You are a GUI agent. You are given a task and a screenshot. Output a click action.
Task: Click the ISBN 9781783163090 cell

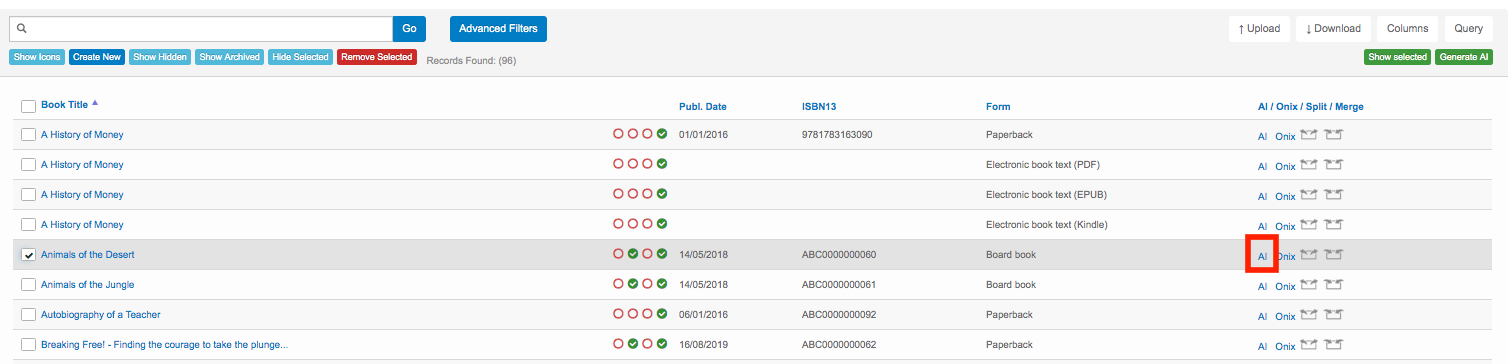click(x=837, y=135)
